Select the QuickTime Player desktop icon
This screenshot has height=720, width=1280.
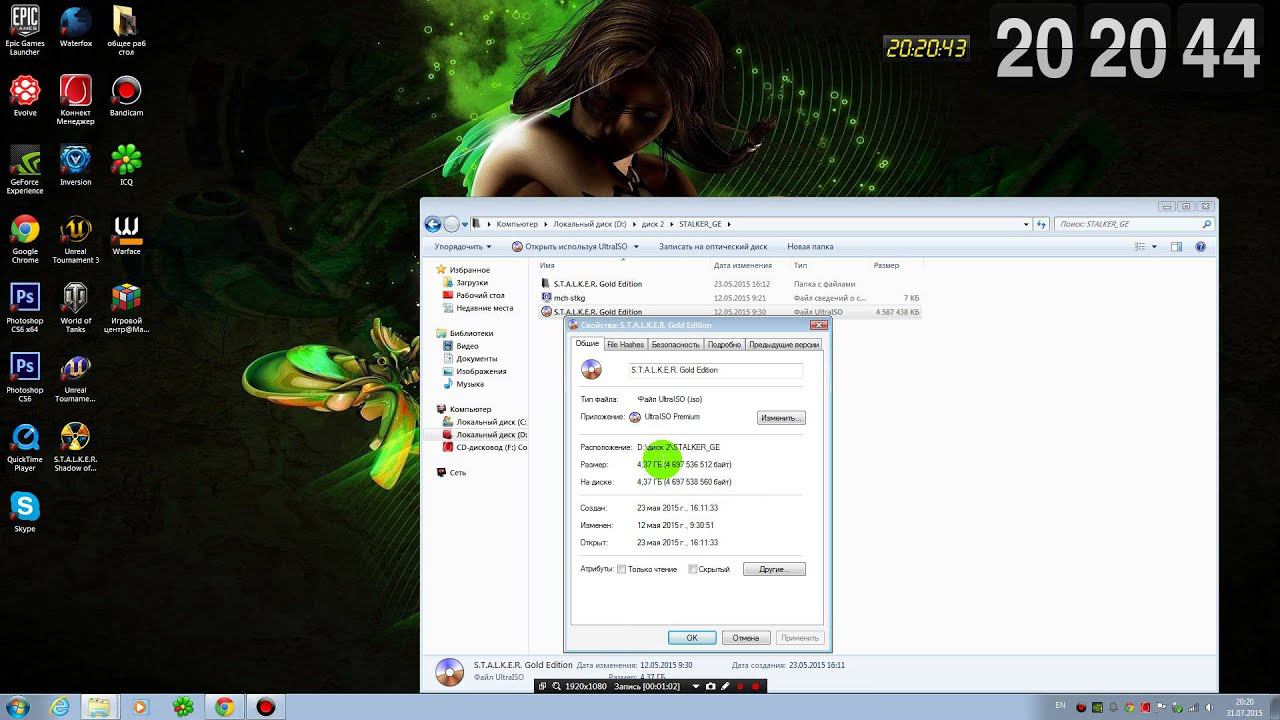[x=25, y=448]
